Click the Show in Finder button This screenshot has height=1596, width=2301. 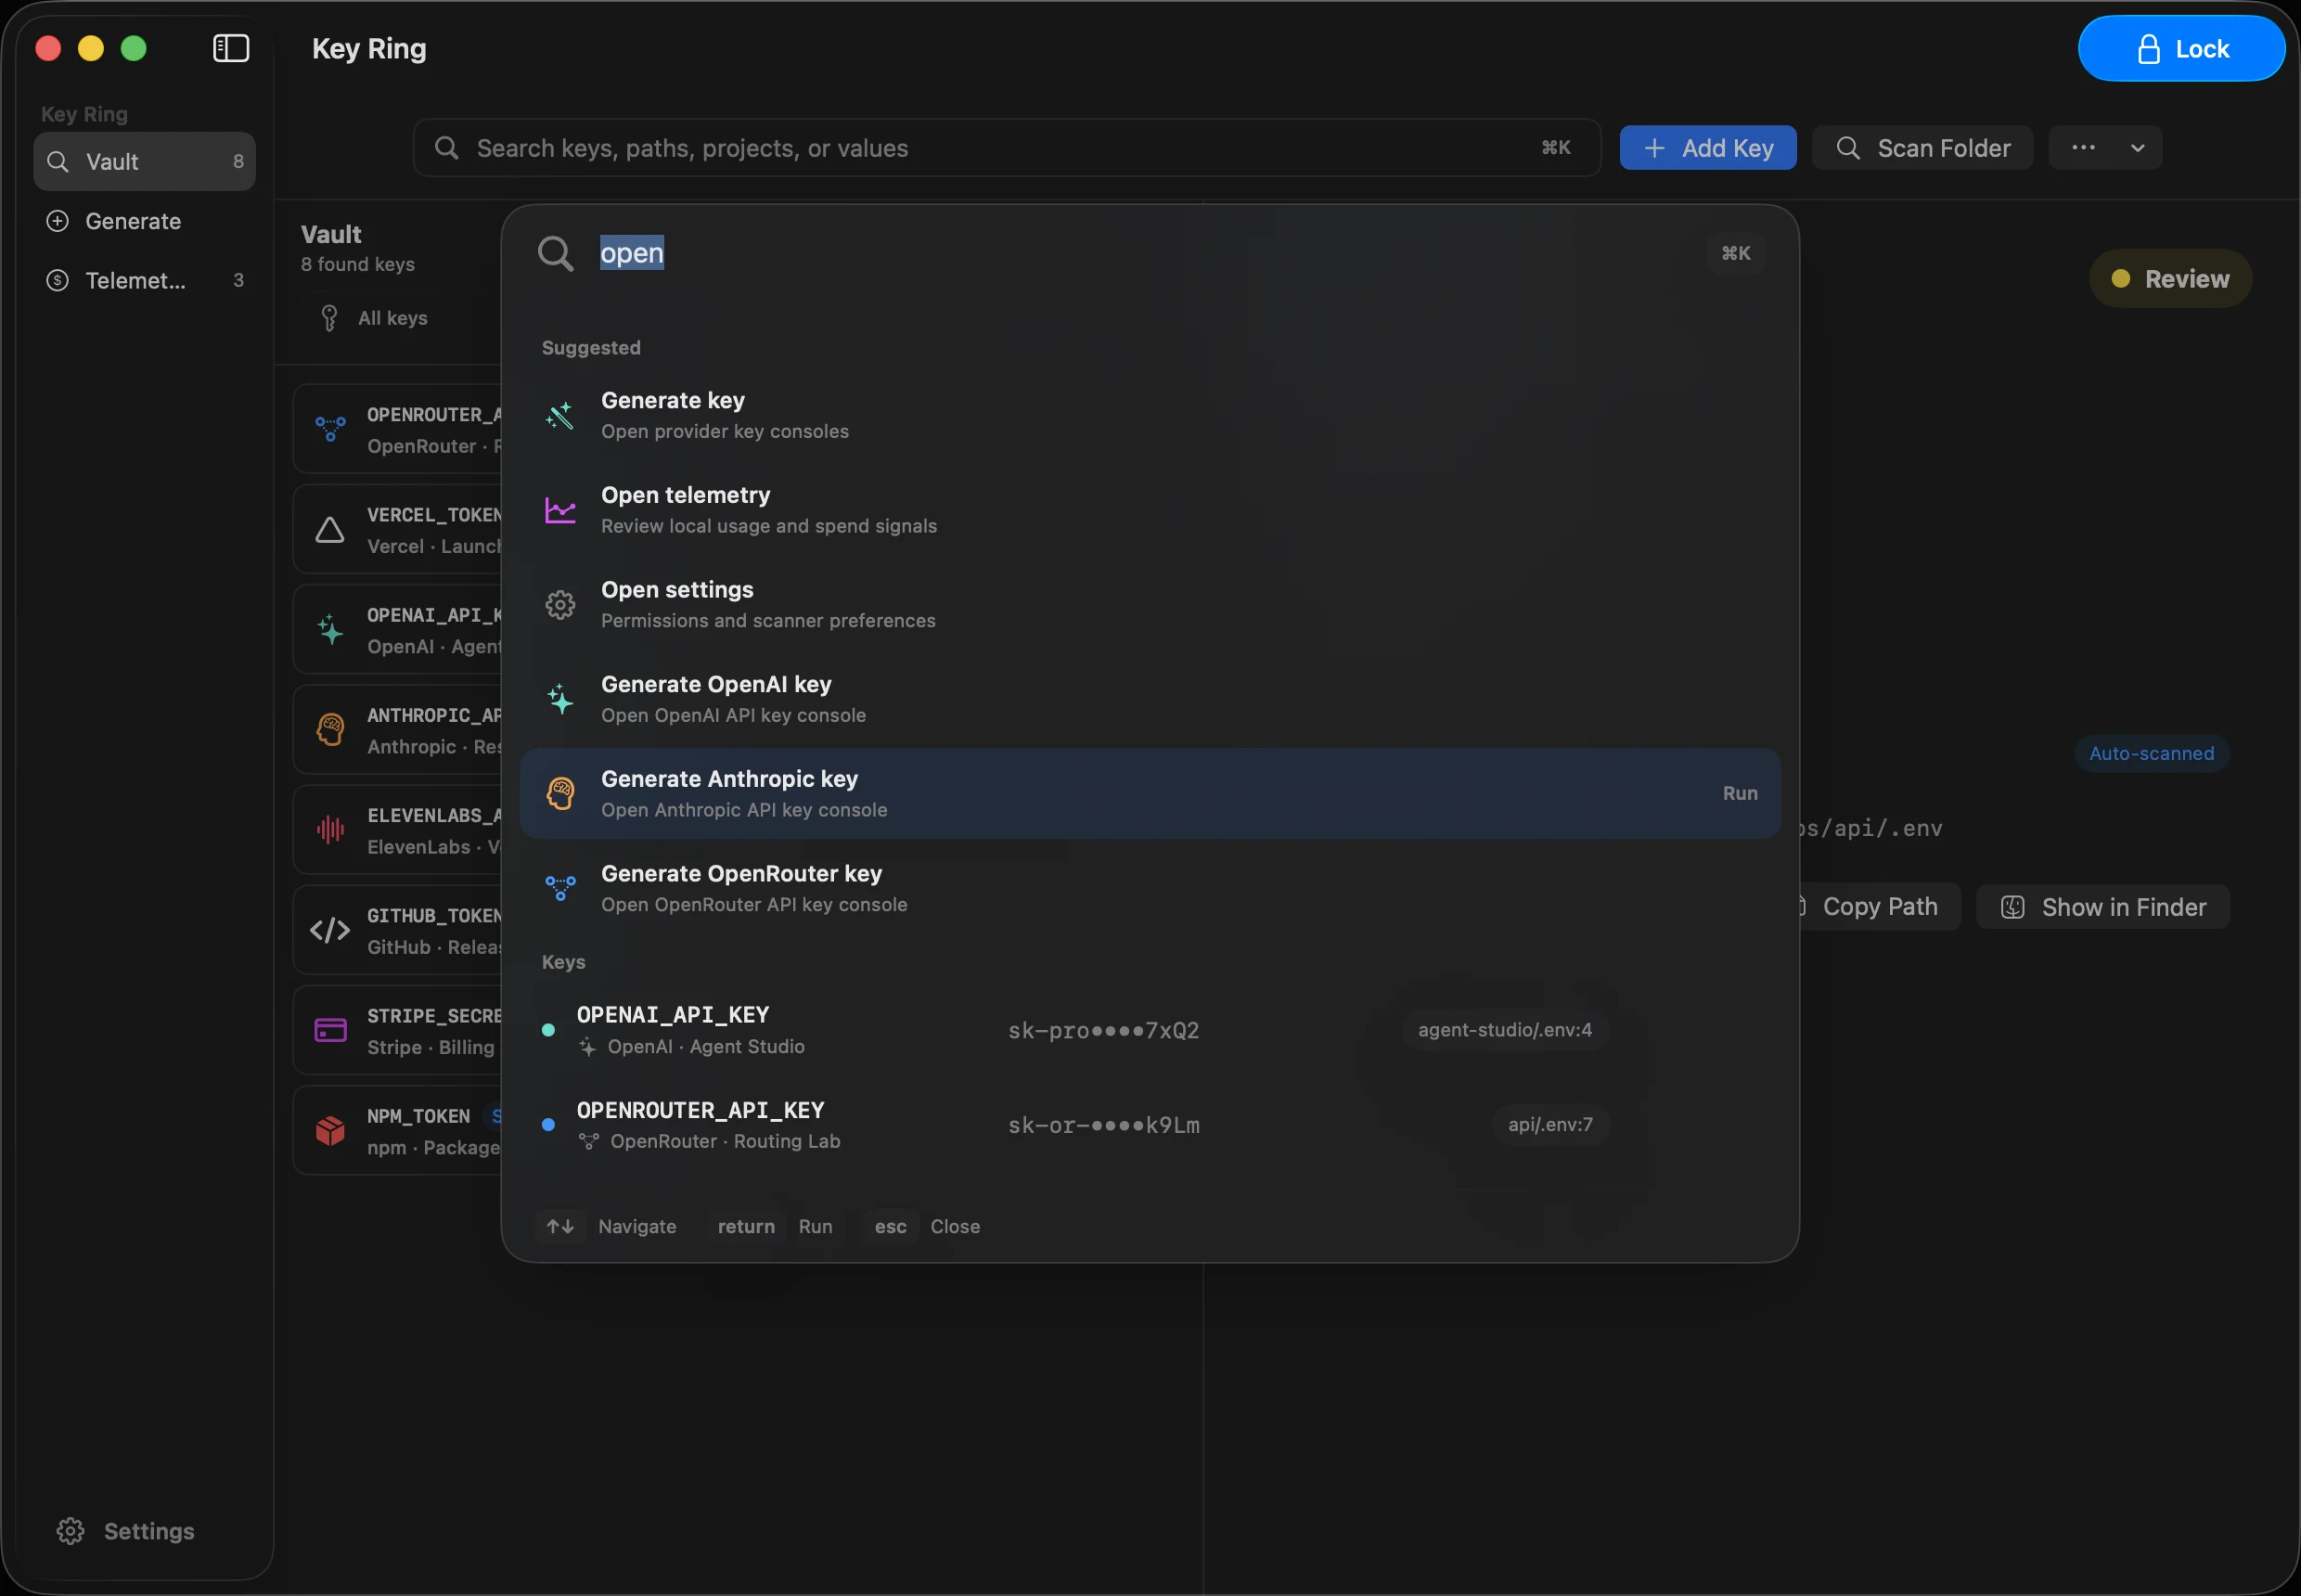pos(2102,906)
